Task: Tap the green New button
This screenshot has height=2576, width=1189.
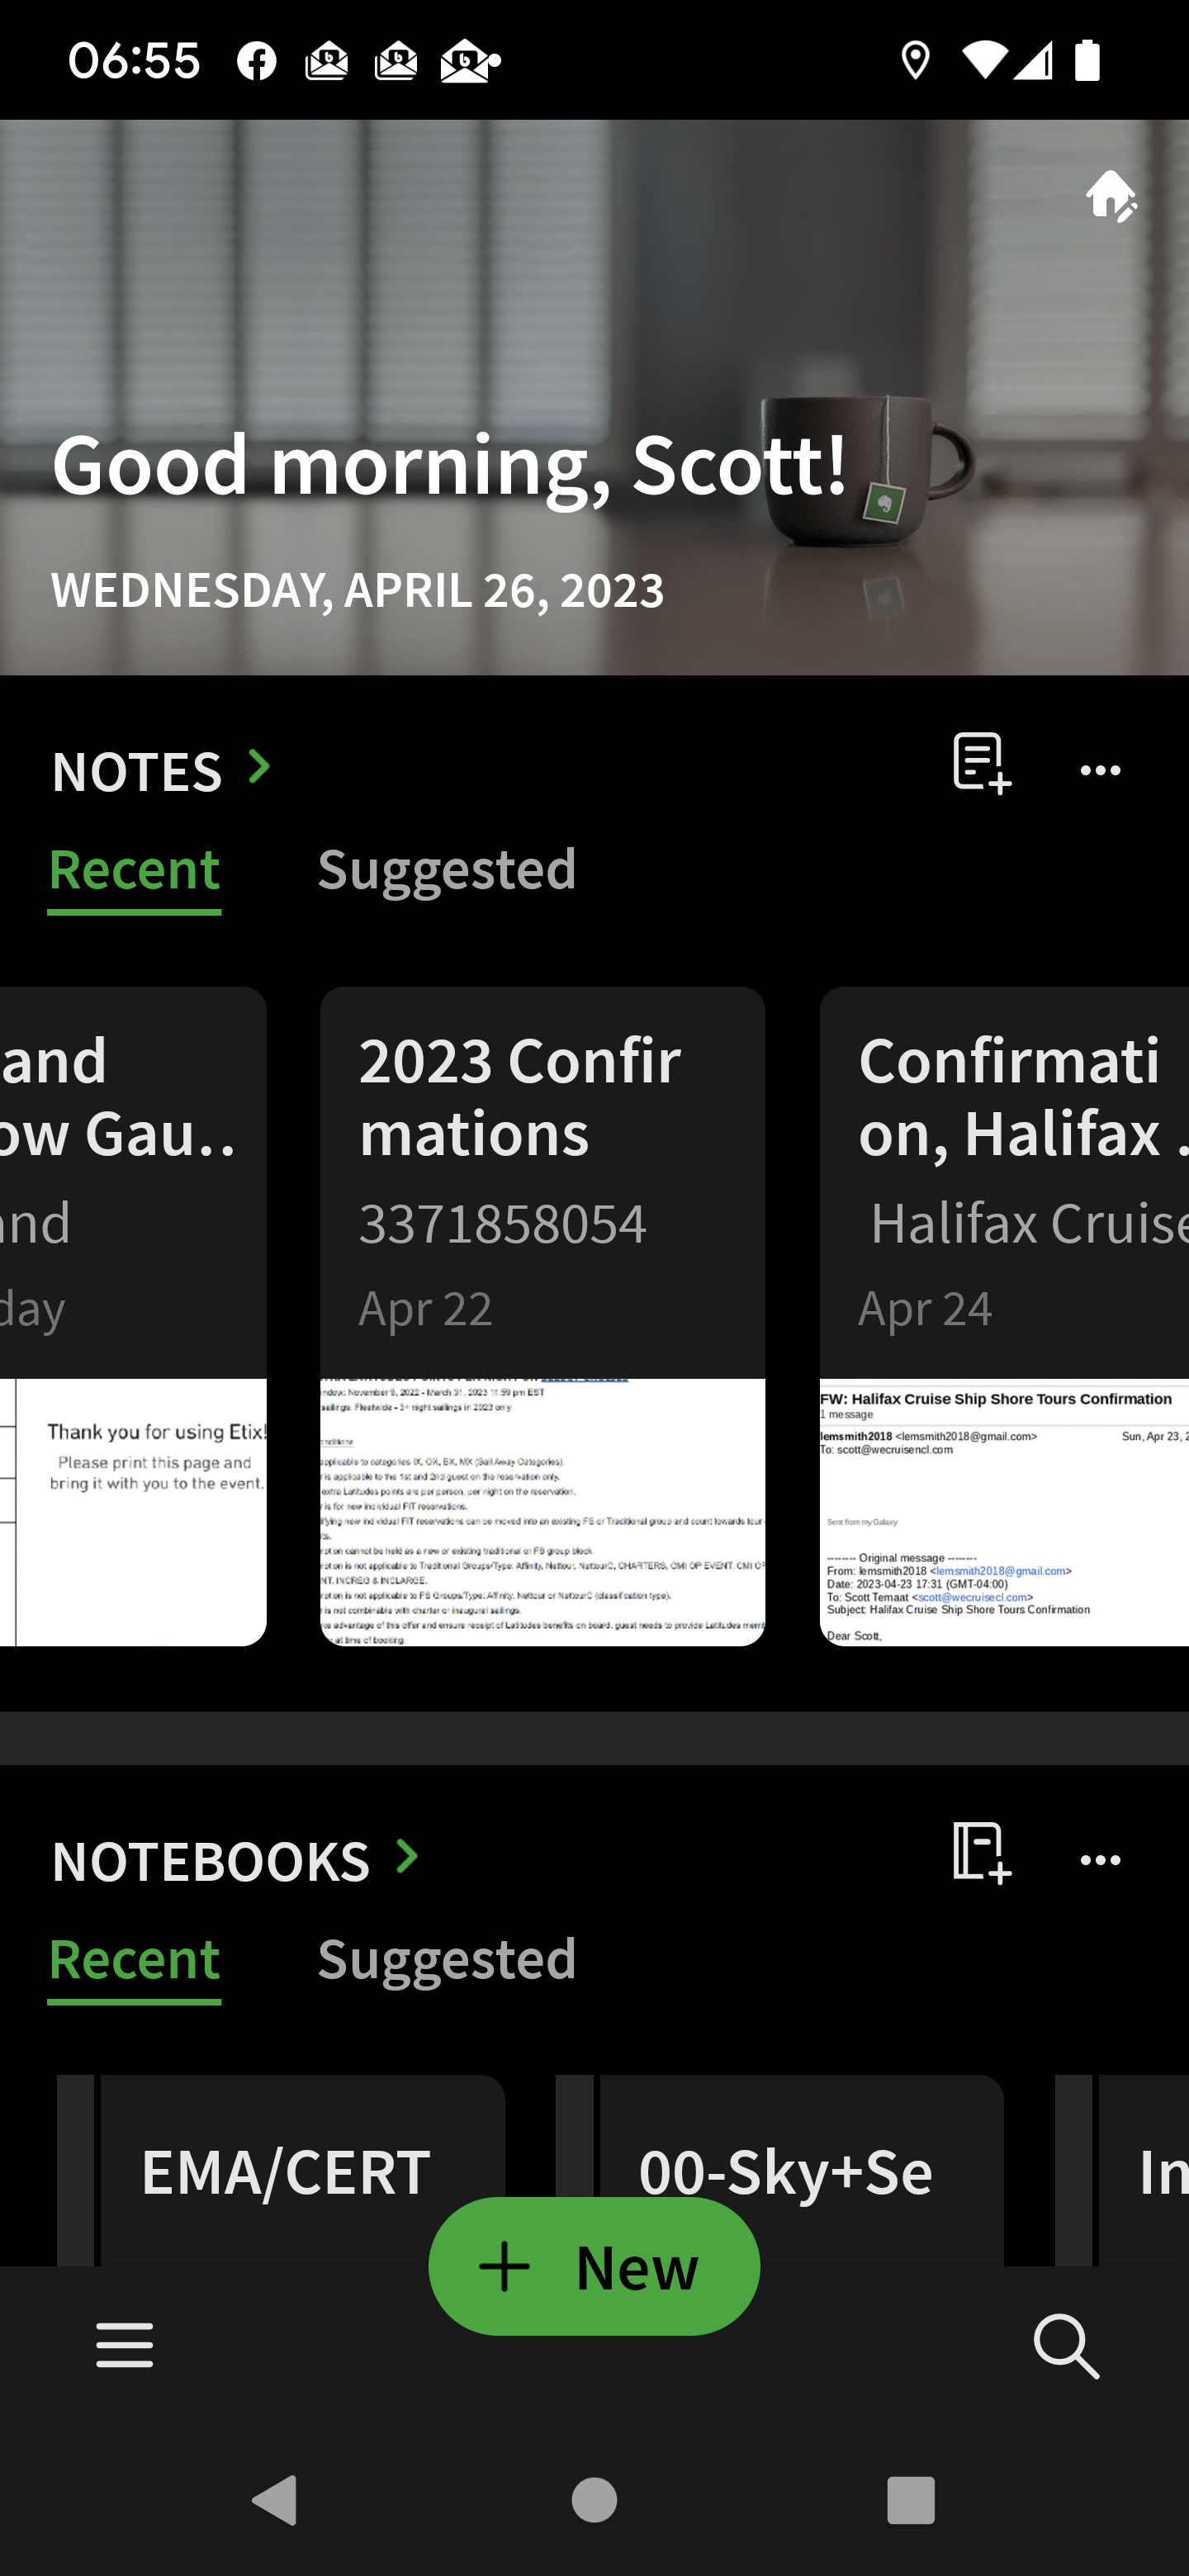Action: click(594, 2267)
